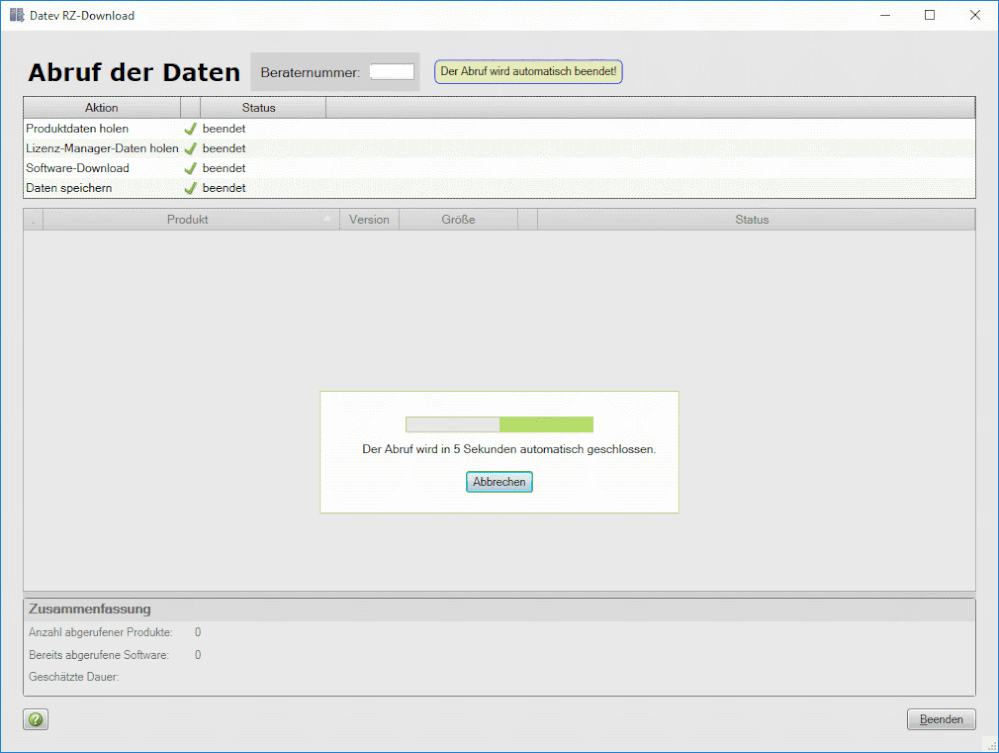The width and height of the screenshot is (999, 753).
Task: Sort by the Produkt column header
Action: click(x=190, y=219)
